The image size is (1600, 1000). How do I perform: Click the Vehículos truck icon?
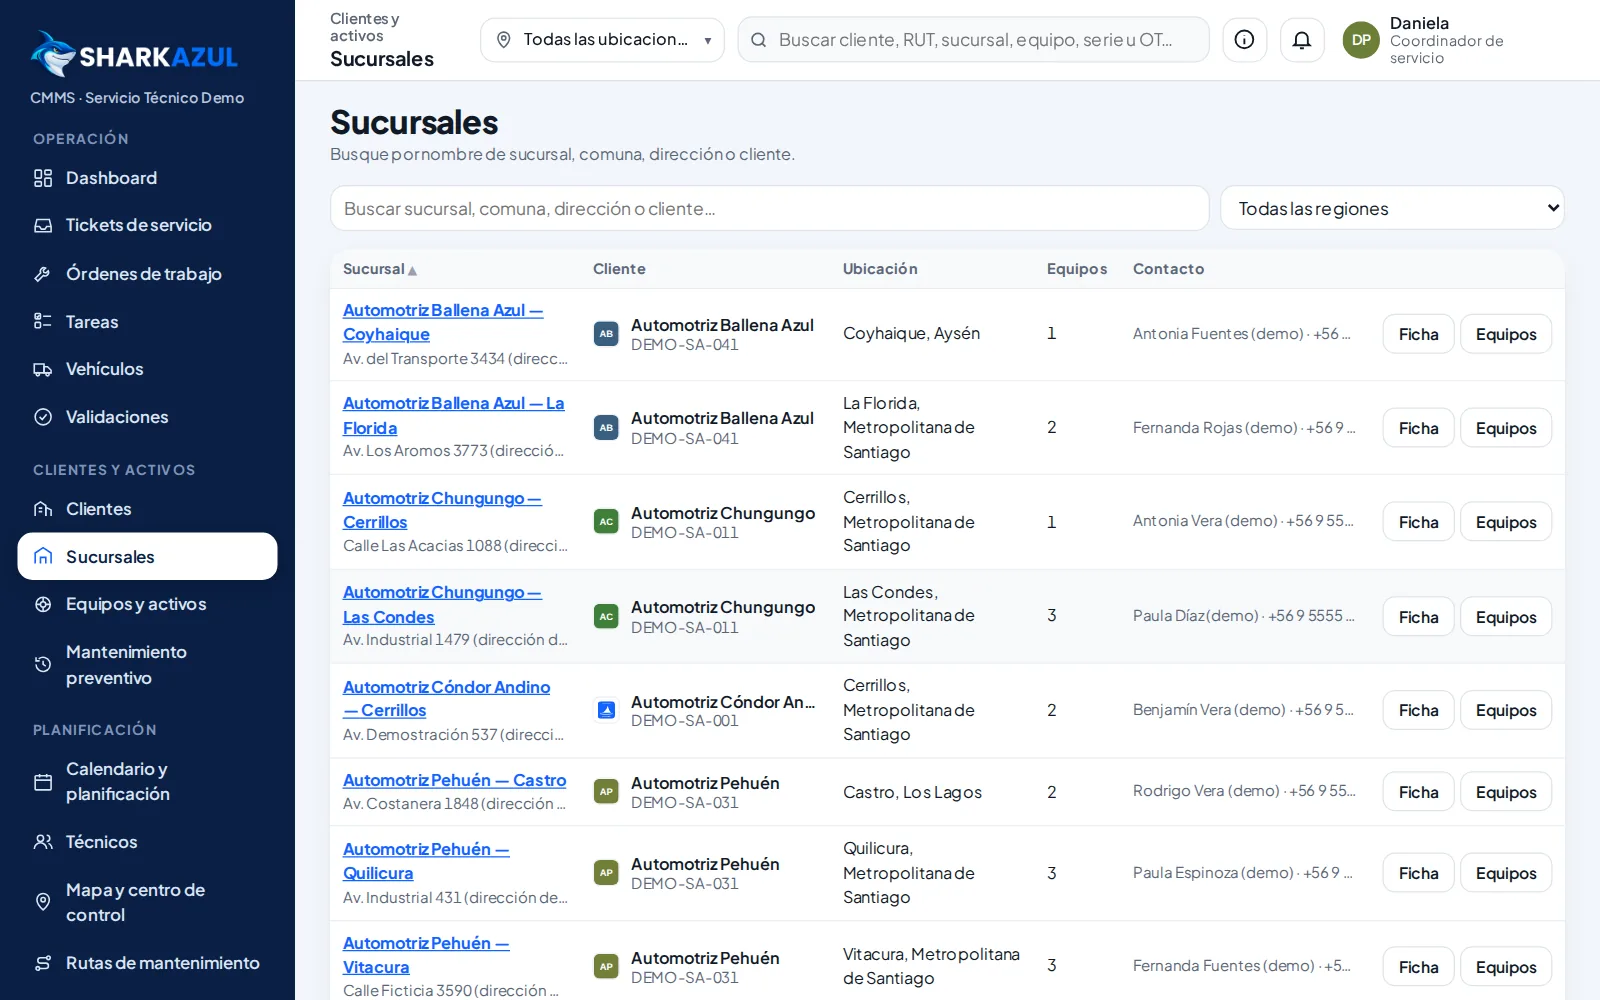43,369
